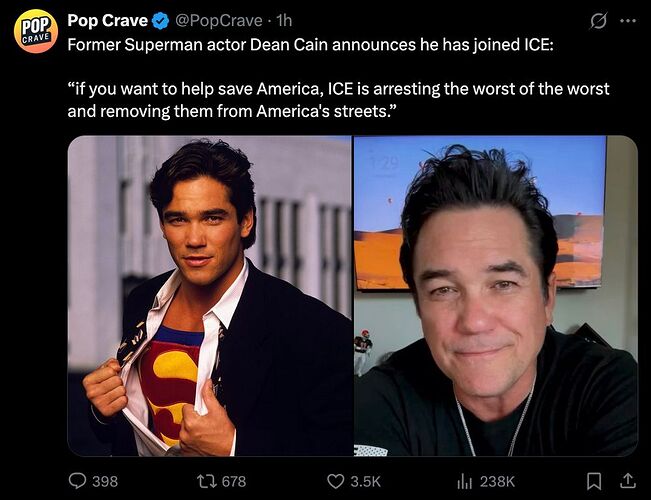Open the left Superman costume photo

coord(210,296)
